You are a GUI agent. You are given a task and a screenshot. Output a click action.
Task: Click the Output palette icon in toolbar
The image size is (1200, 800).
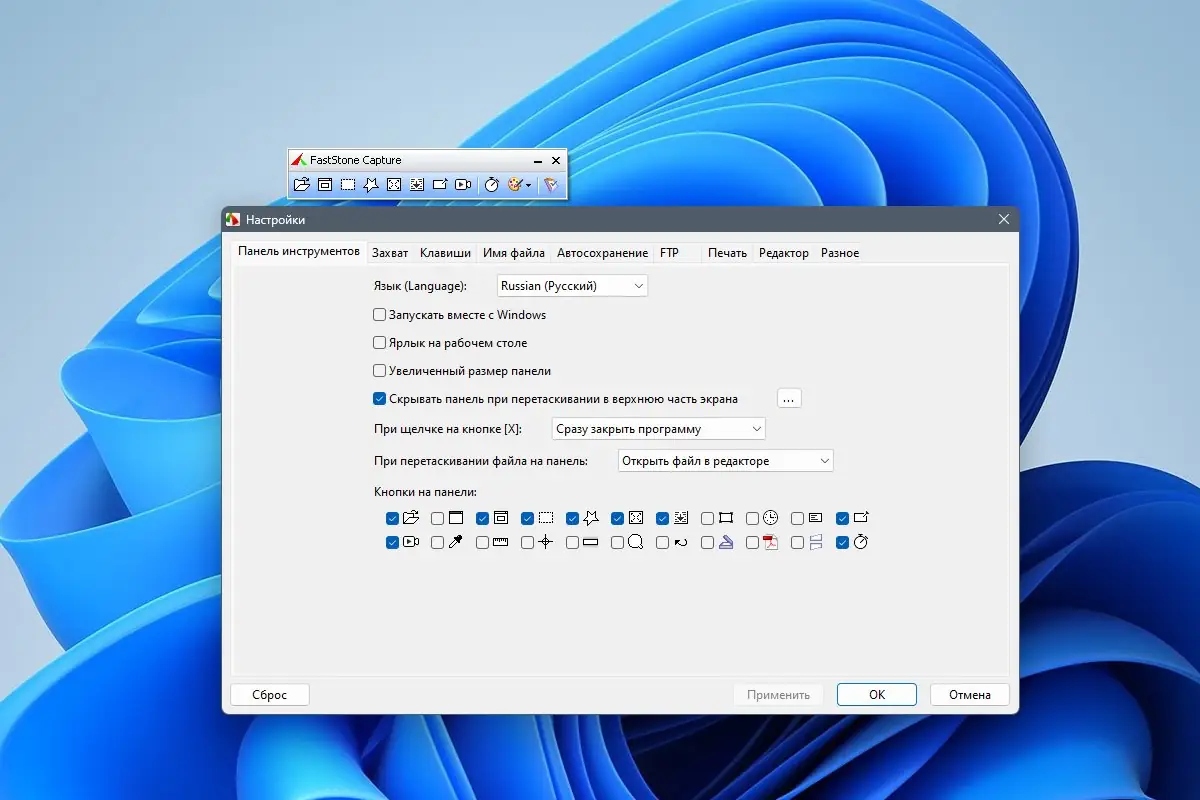[516, 185]
